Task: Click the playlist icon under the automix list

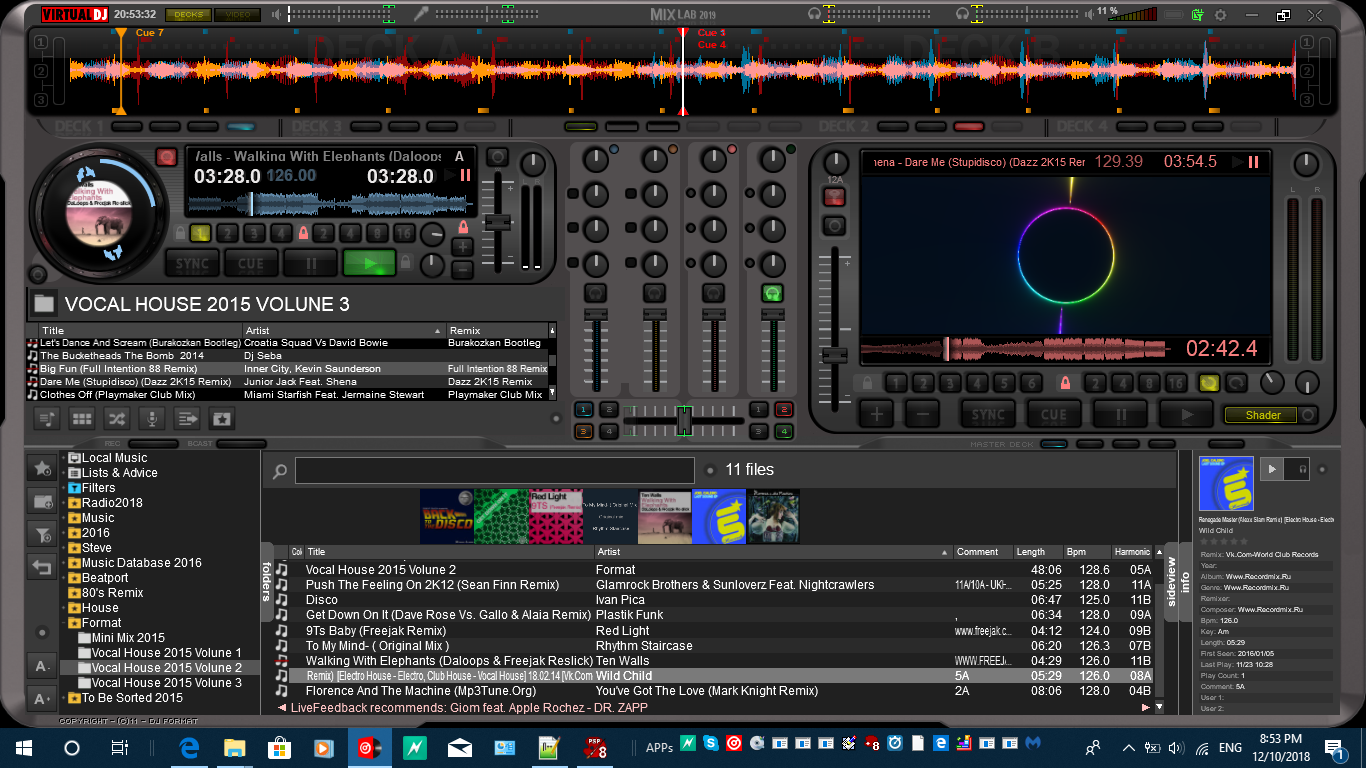Action: [46, 419]
